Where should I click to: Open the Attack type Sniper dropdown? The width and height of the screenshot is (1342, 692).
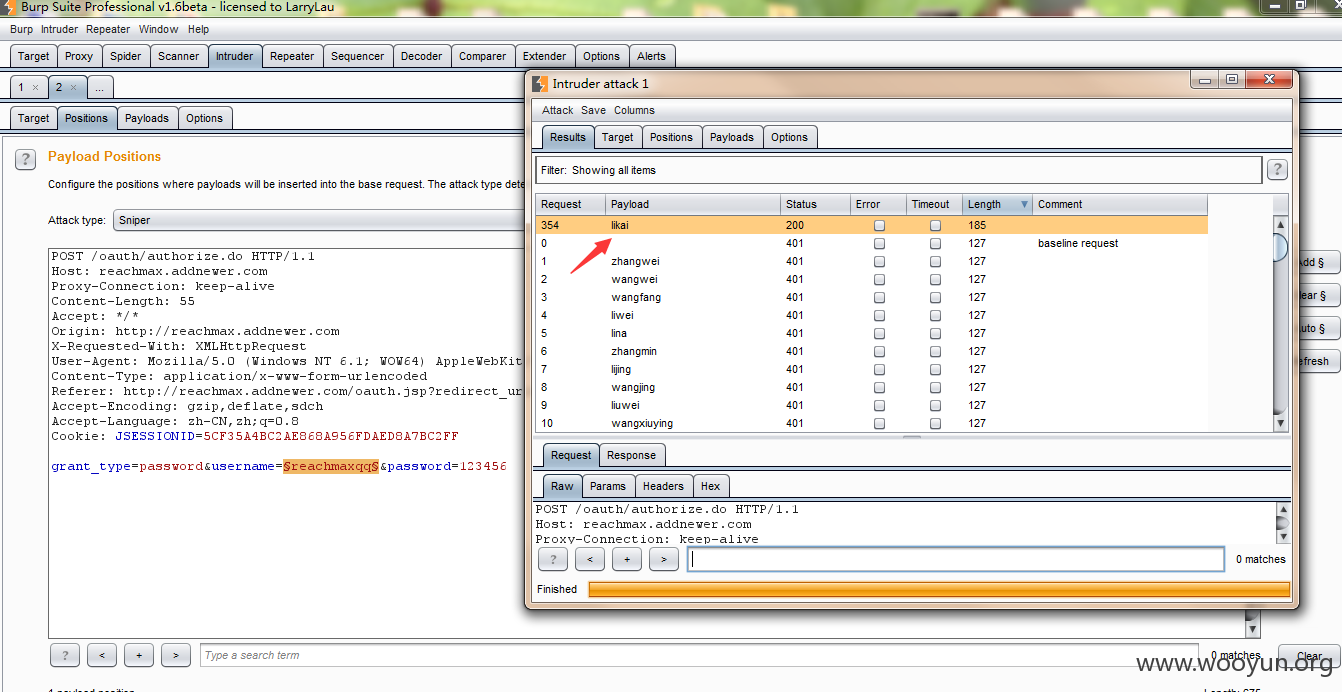coord(318,220)
